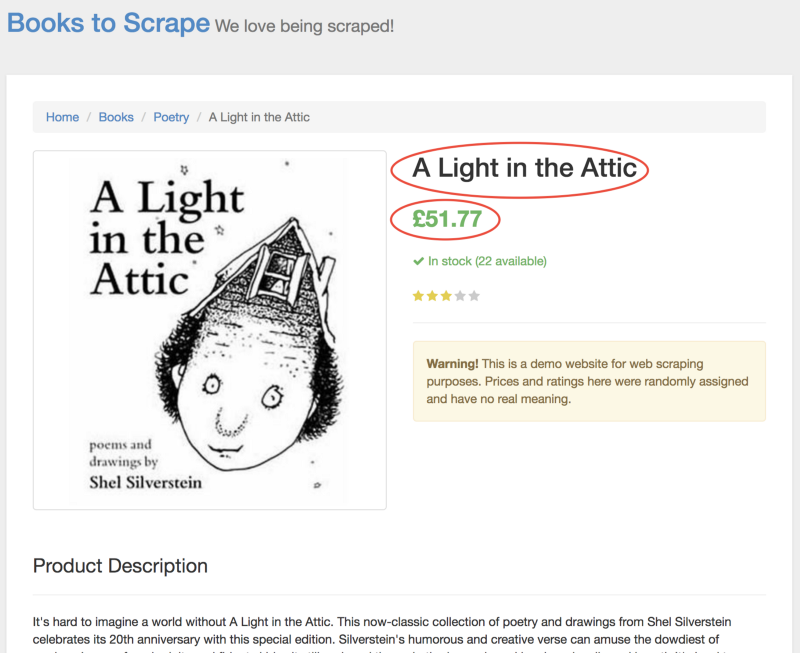Click the fifth gray rating star
Viewport: 800px width, 653px height.
(474, 296)
